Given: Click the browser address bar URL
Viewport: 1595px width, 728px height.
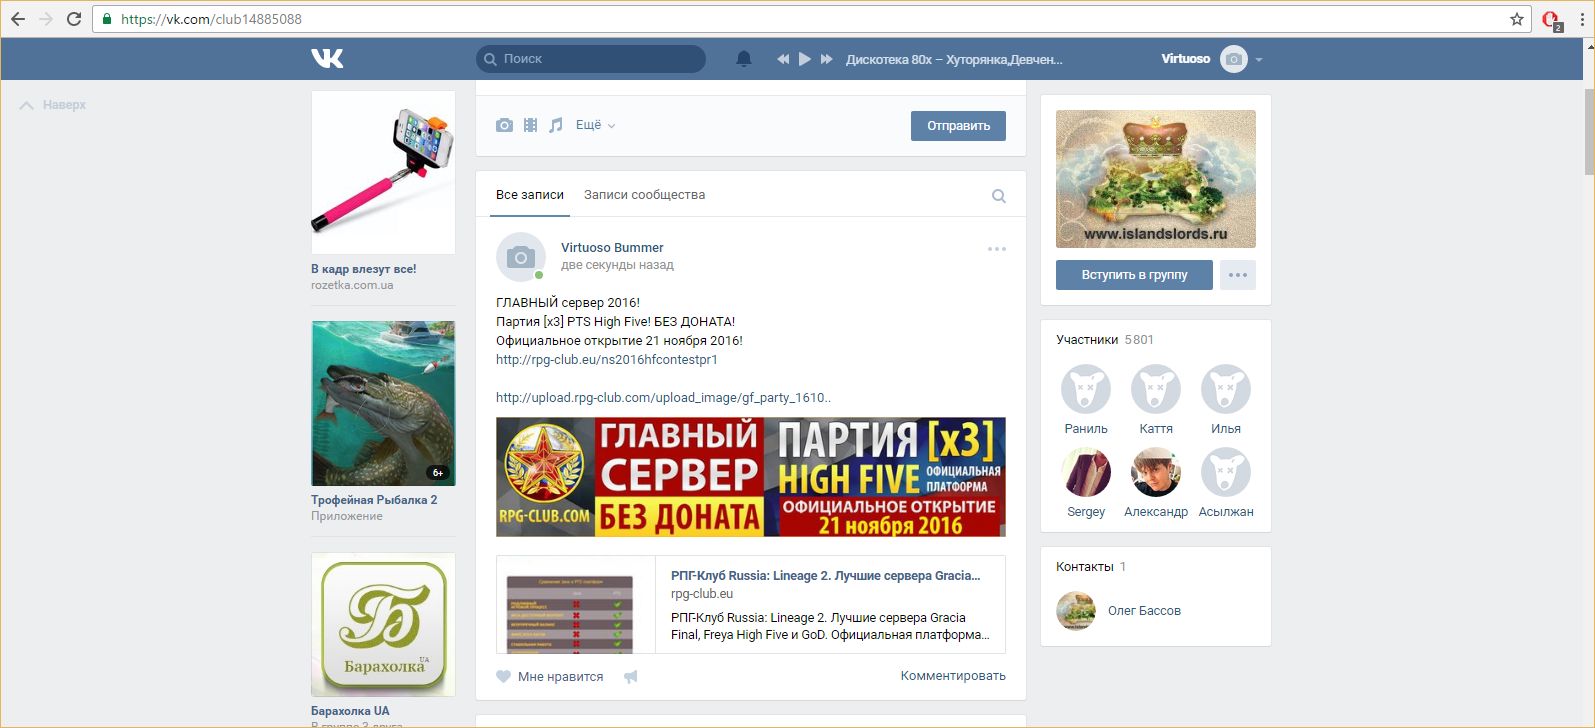Looking at the screenshot, I should pyautogui.click(x=211, y=19).
